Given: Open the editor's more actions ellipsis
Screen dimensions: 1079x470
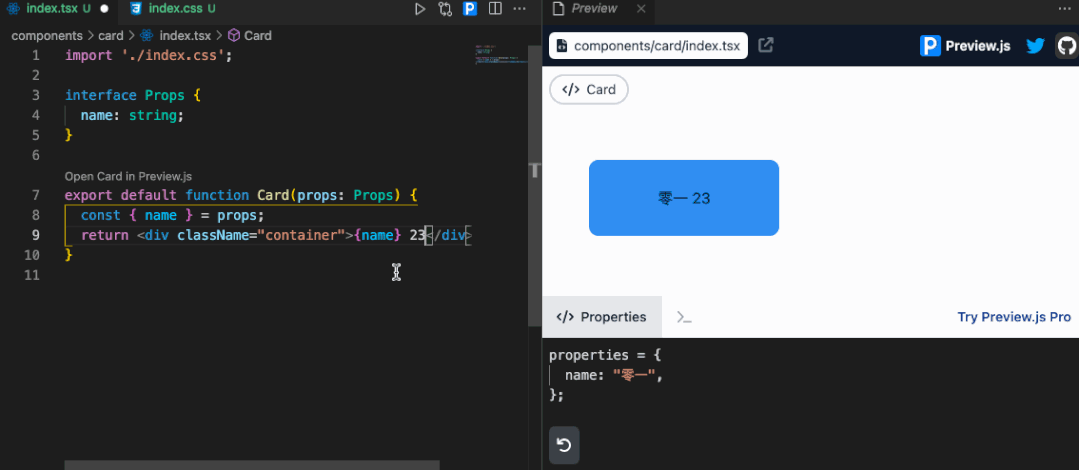Looking at the screenshot, I should (x=520, y=9).
